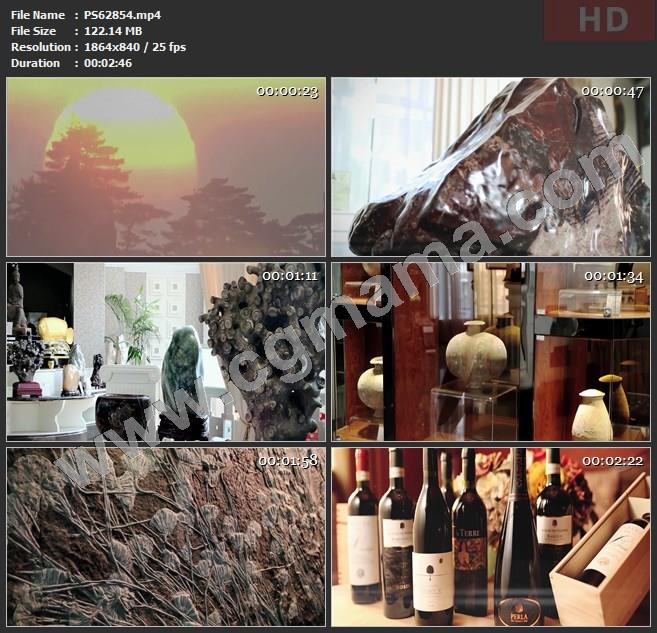657x633 pixels.
Task: Open the showroom with green jade thumbnail
Action: pyautogui.click(x=166, y=352)
